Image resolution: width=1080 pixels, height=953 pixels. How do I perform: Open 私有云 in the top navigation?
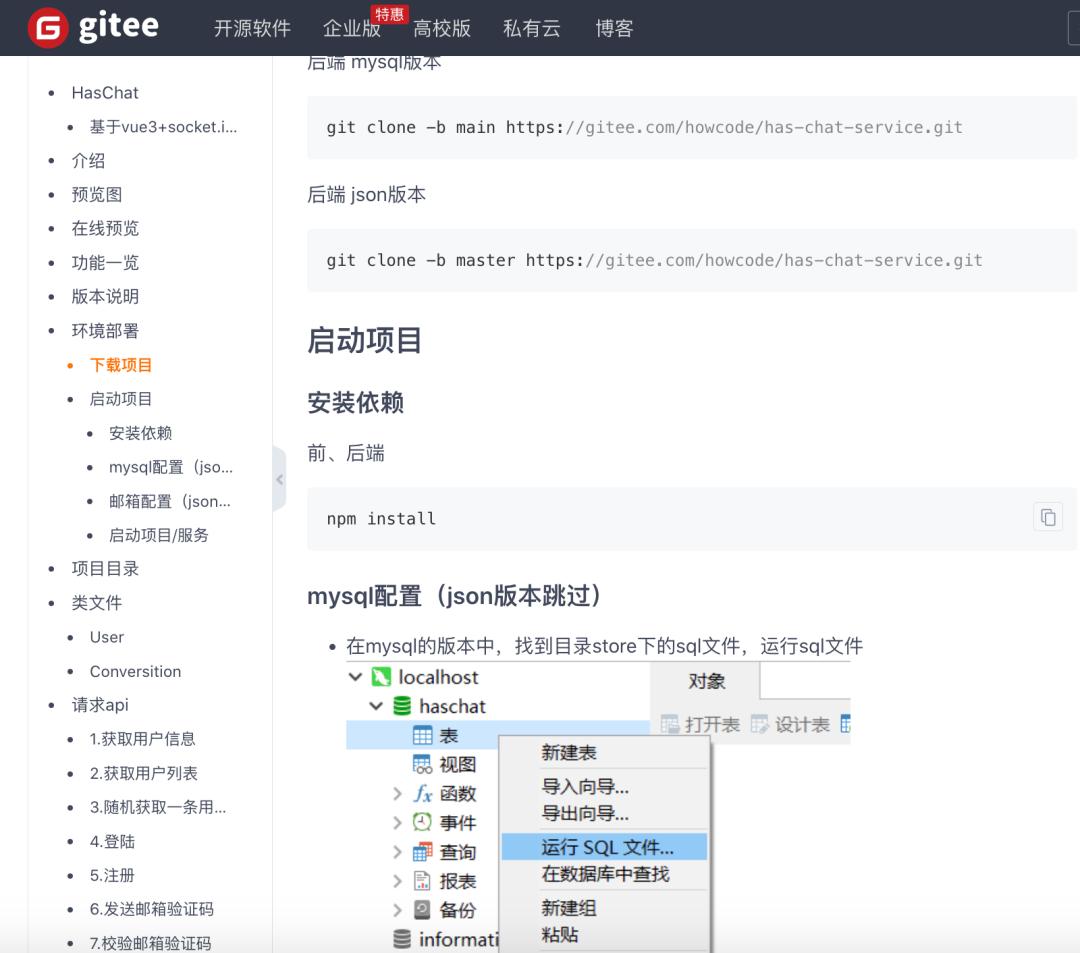532,28
